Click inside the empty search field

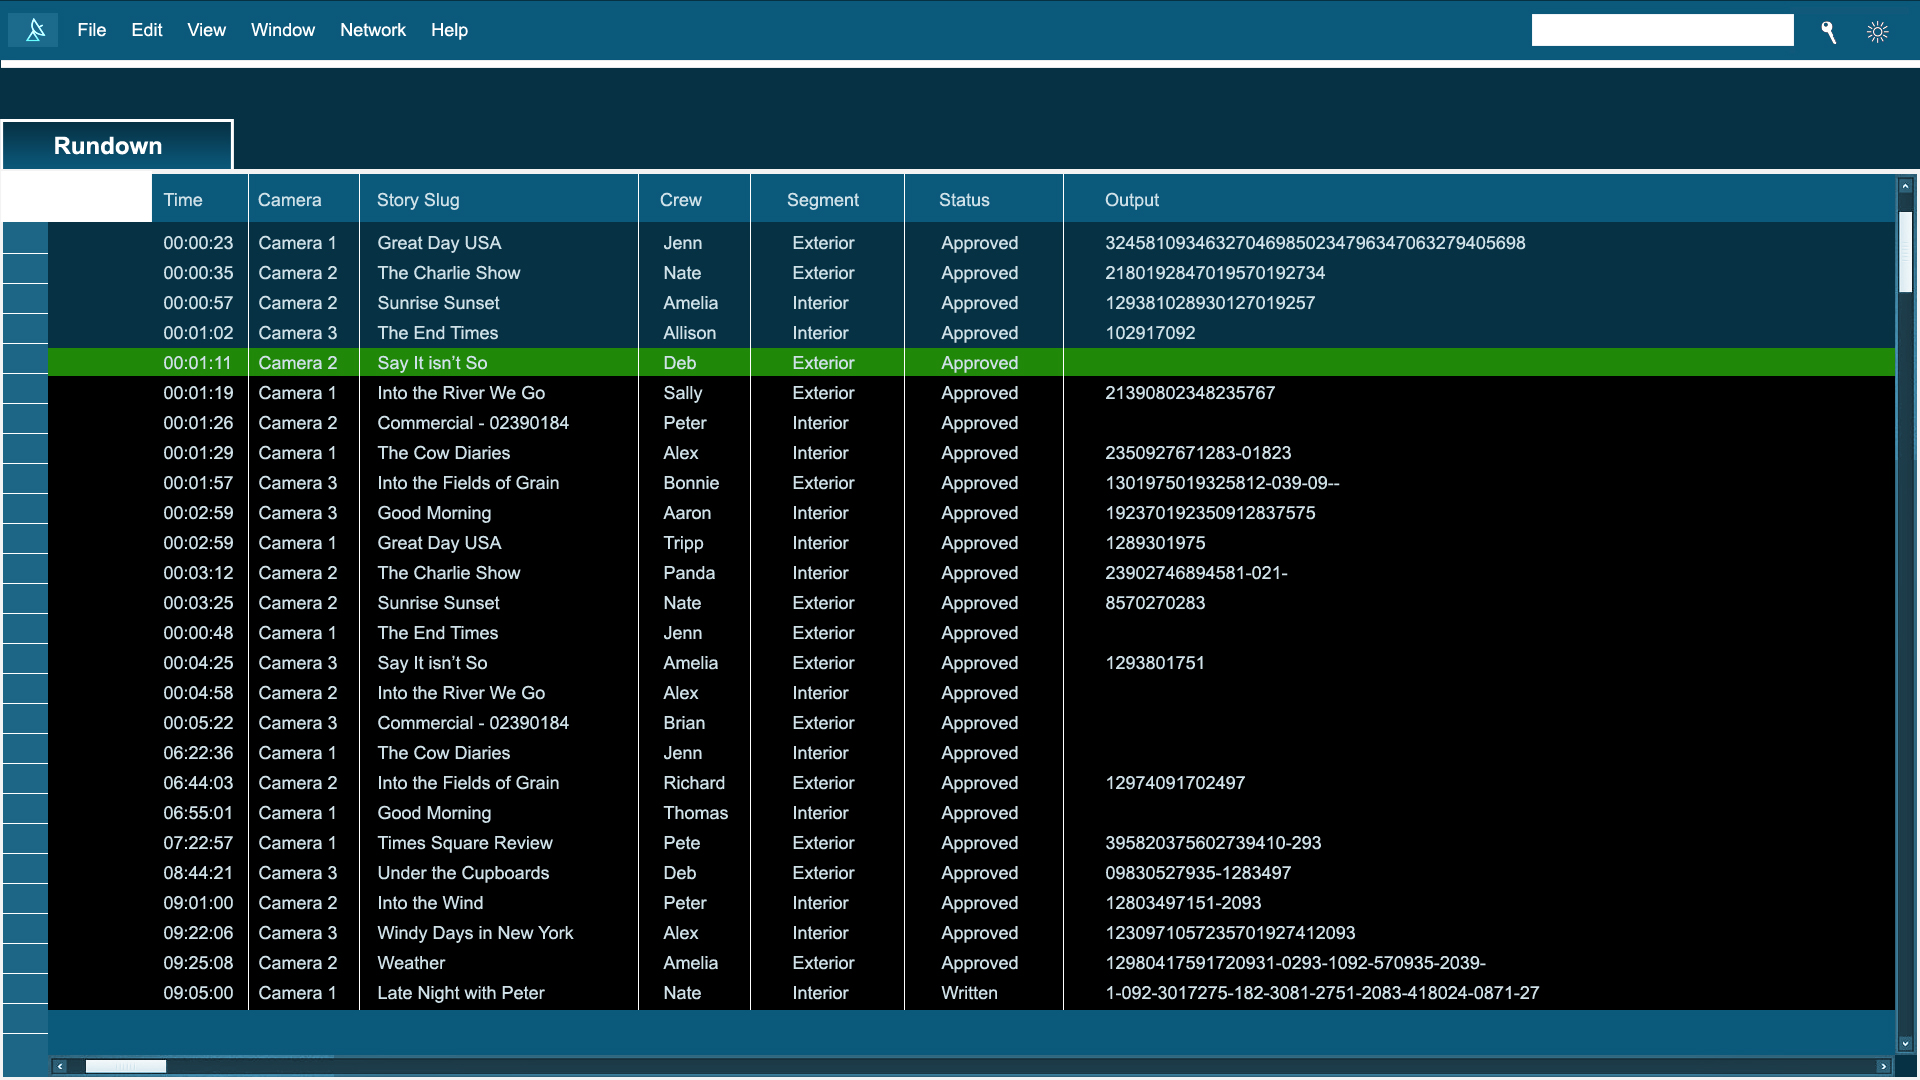tap(1662, 30)
